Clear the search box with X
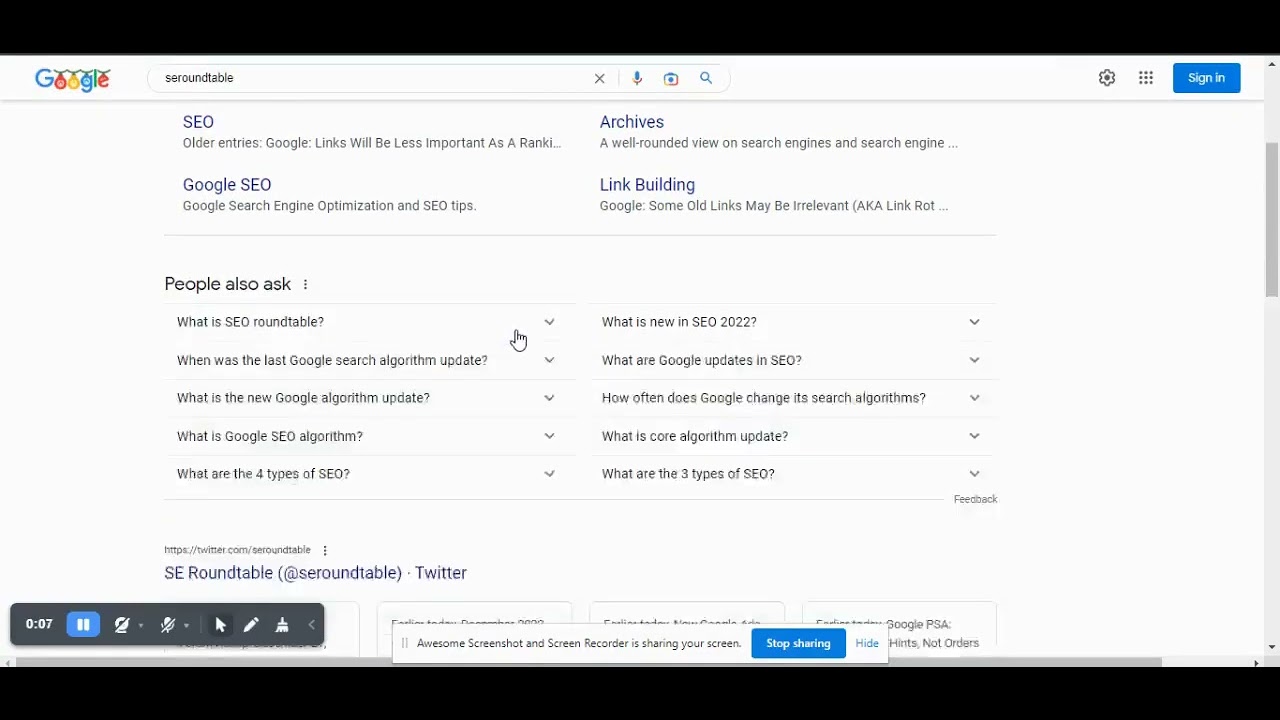This screenshot has width=1280, height=720. 600,78
